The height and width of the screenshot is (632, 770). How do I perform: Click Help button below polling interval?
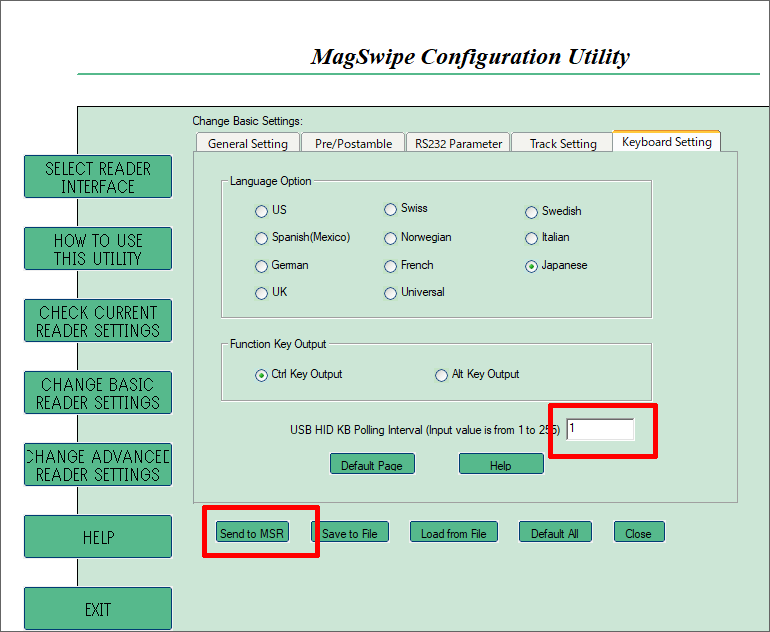501,464
